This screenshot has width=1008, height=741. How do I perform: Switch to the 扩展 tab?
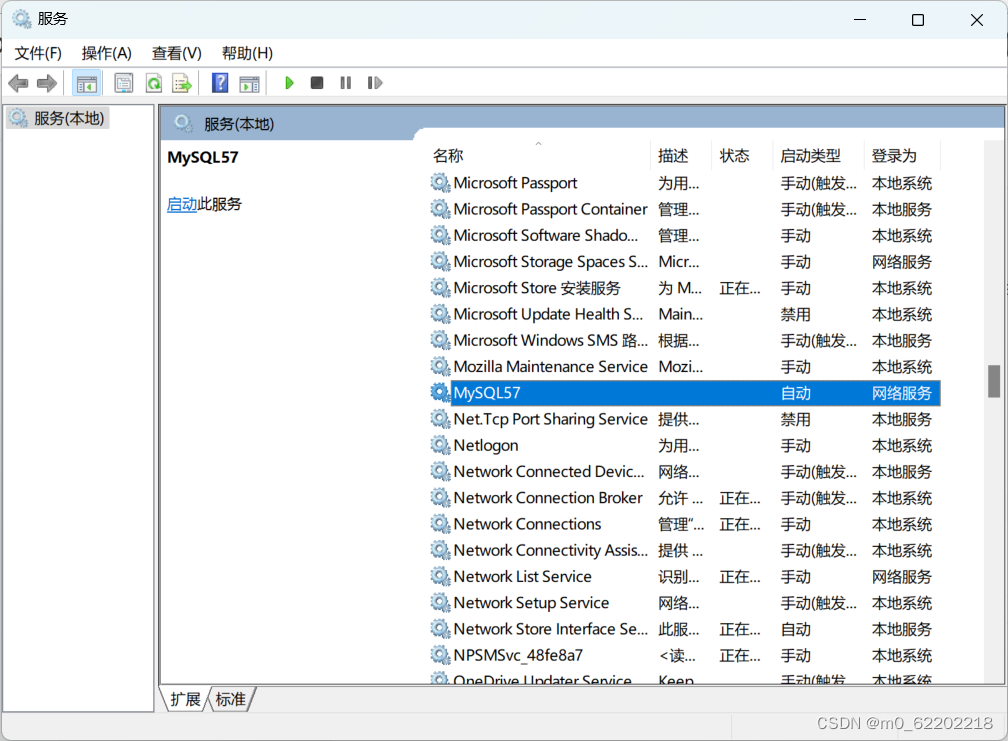186,699
